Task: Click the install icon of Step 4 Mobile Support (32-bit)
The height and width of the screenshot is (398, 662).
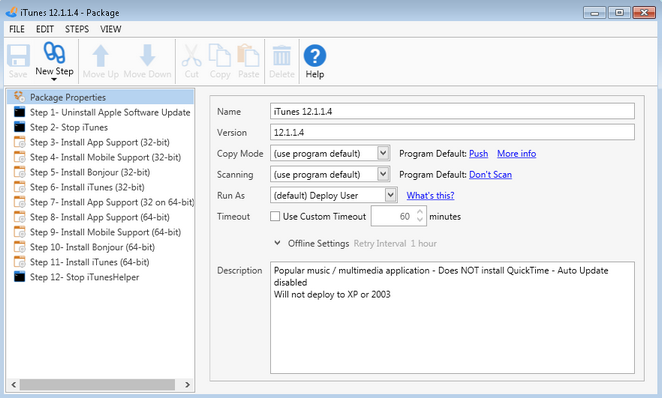Action: pyautogui.click(x=19, y=157)
